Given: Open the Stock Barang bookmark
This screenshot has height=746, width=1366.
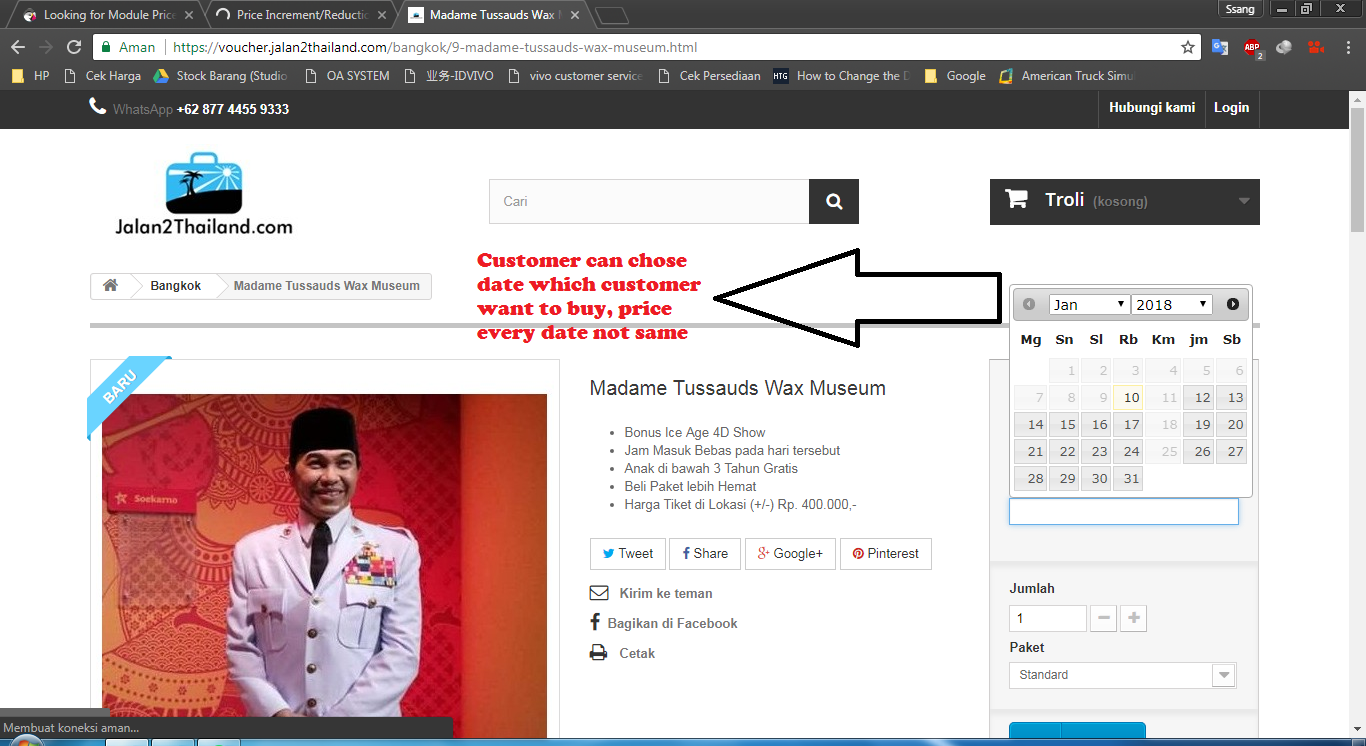Looking at the screenshot, I should [x=221, y=76].
